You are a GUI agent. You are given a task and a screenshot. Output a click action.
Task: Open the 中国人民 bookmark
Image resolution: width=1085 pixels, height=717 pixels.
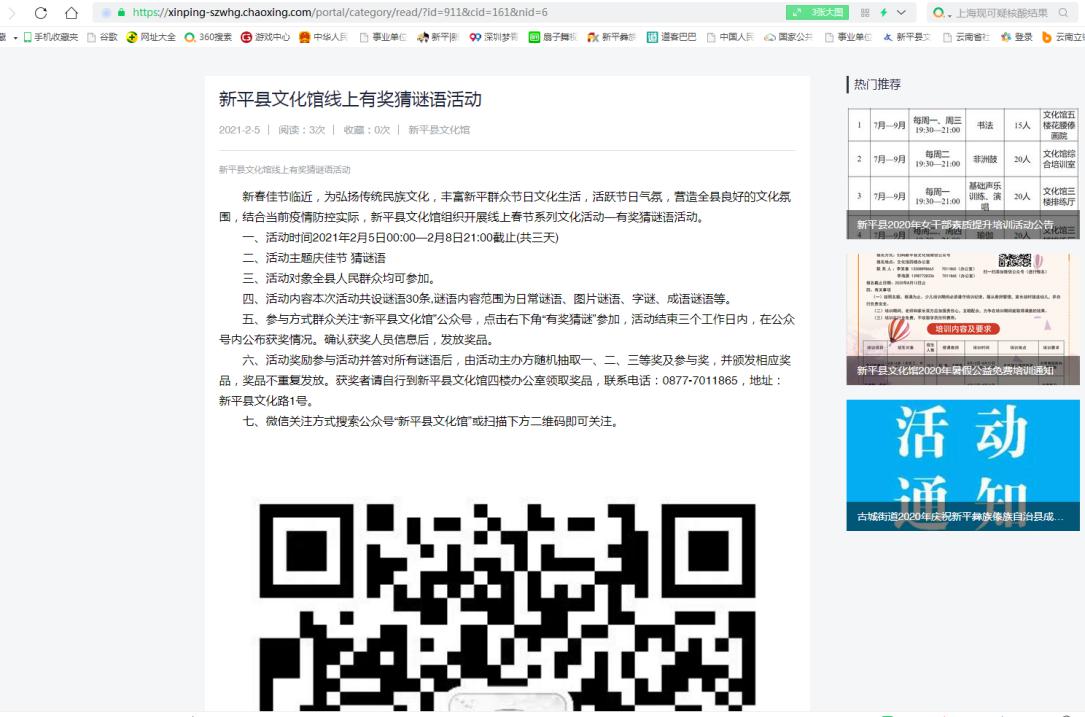(x=730, y=37)
